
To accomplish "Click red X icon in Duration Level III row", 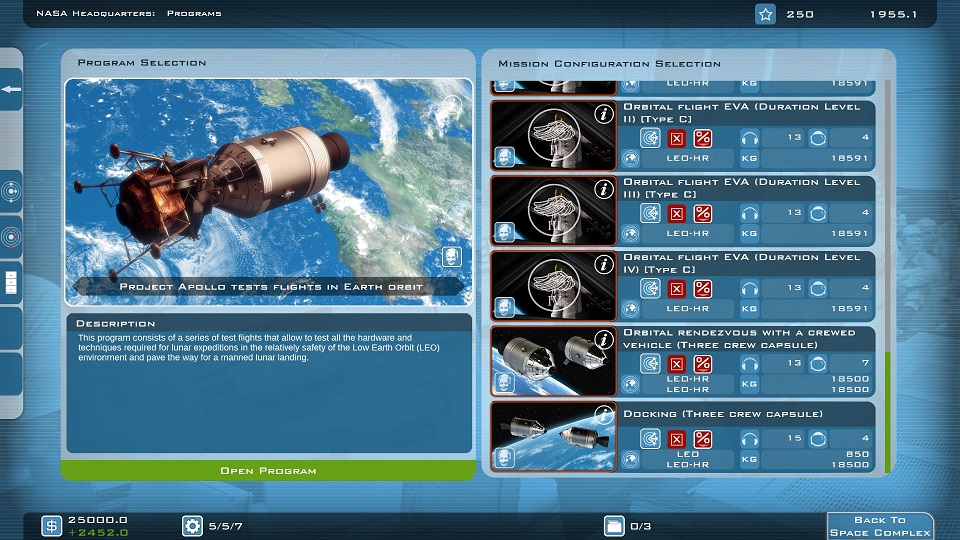I will point(677,214).
